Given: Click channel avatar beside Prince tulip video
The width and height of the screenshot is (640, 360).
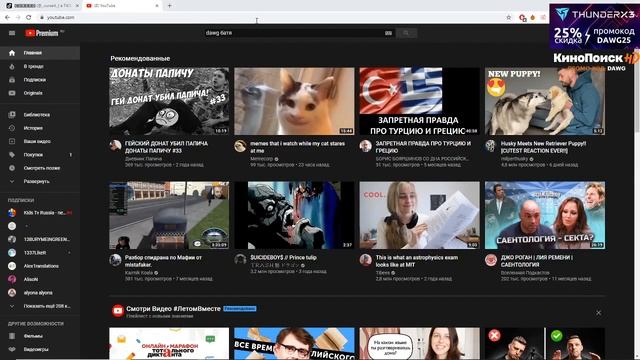Looking at the screenshot, I should click(x=240, y=259).
